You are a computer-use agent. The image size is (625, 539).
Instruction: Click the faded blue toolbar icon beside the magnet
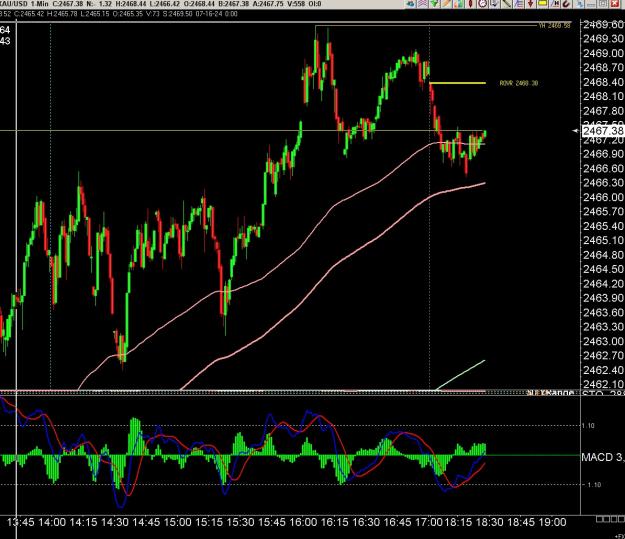[579, 4]
